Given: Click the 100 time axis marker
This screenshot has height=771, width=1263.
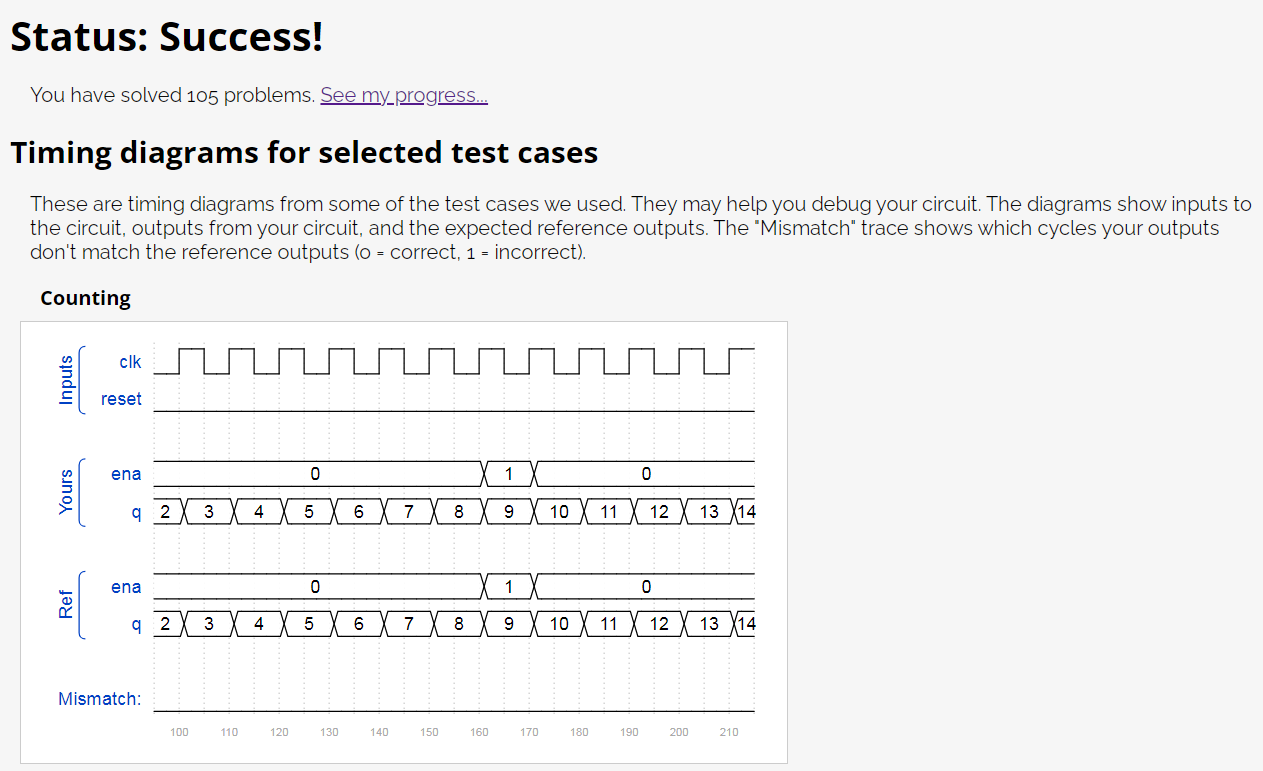Looking at the screenshot, I should tap(179, 732).
